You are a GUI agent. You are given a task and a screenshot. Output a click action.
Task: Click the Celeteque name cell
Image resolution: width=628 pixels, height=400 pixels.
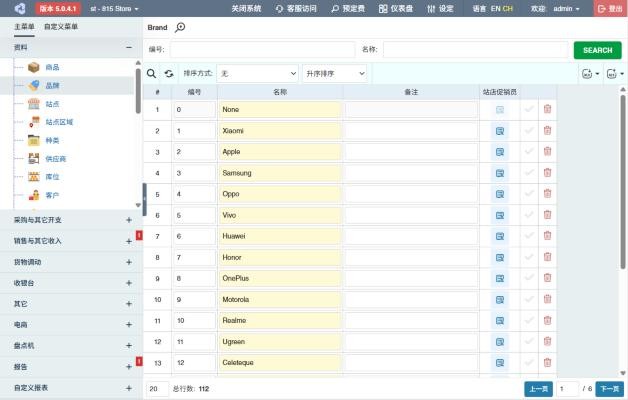click(x=280, y=363)
